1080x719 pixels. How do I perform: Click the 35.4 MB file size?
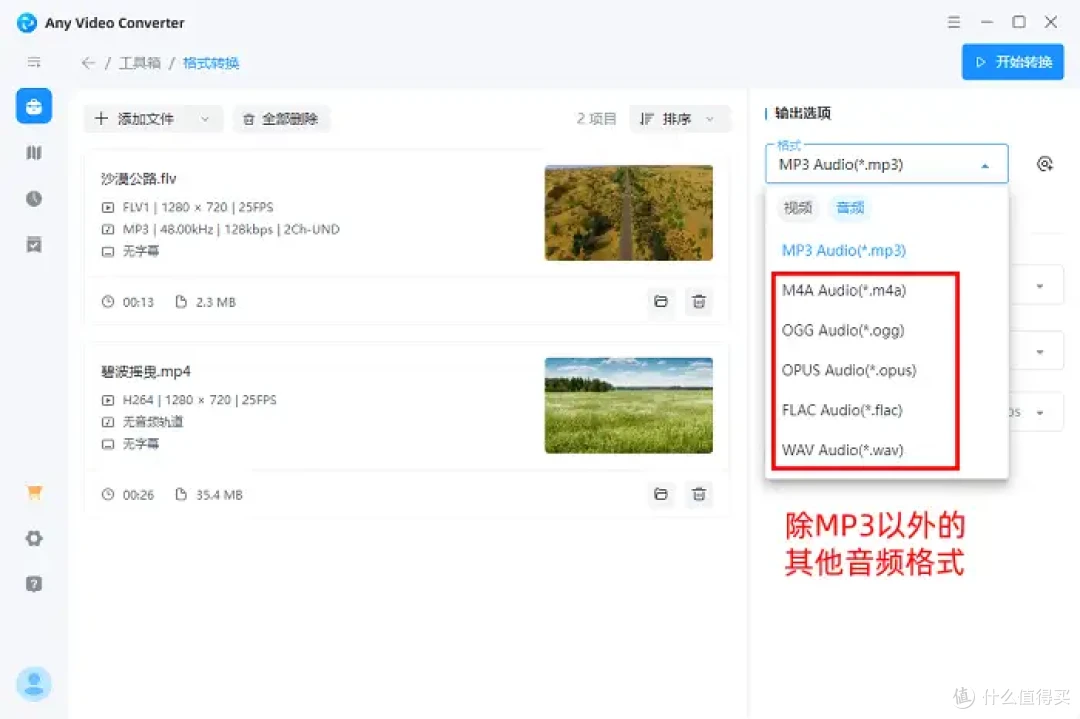[219, 494]
